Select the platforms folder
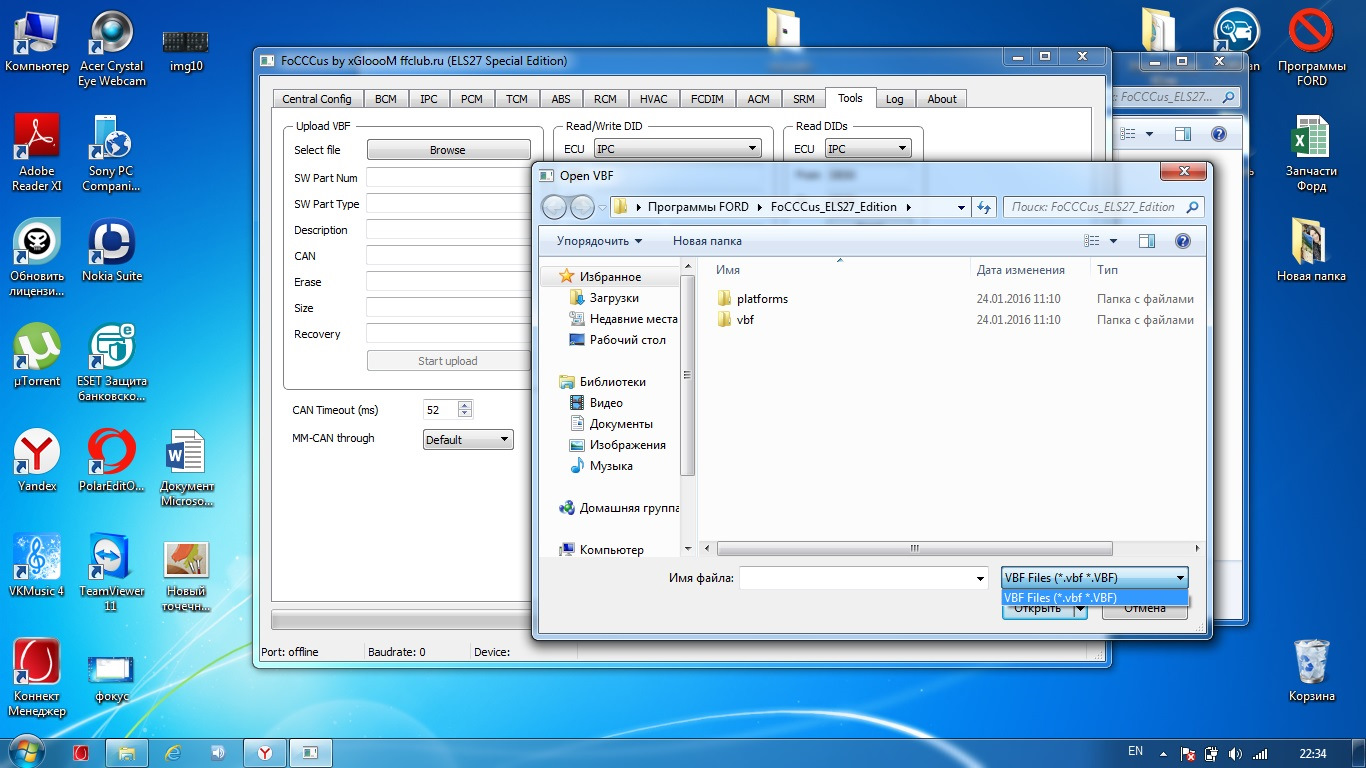The height and width of the screenshot is (768, 1366). click(762, 299)
